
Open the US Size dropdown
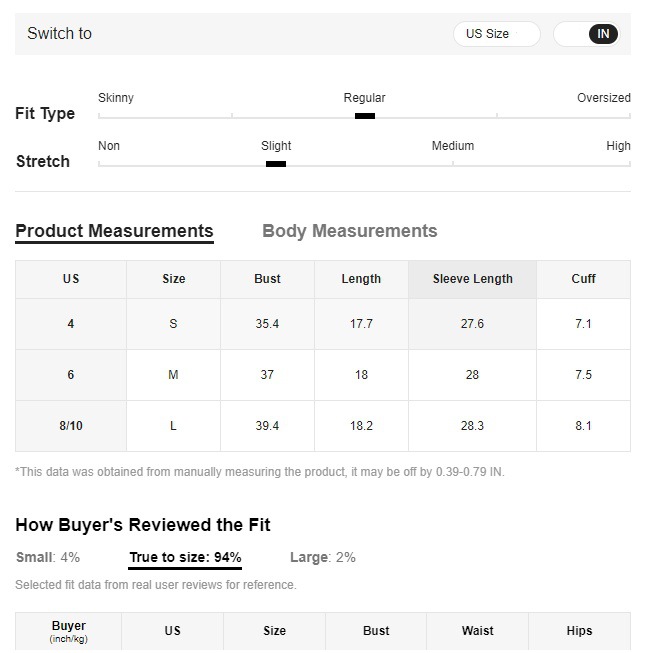(x=496, y=34)
